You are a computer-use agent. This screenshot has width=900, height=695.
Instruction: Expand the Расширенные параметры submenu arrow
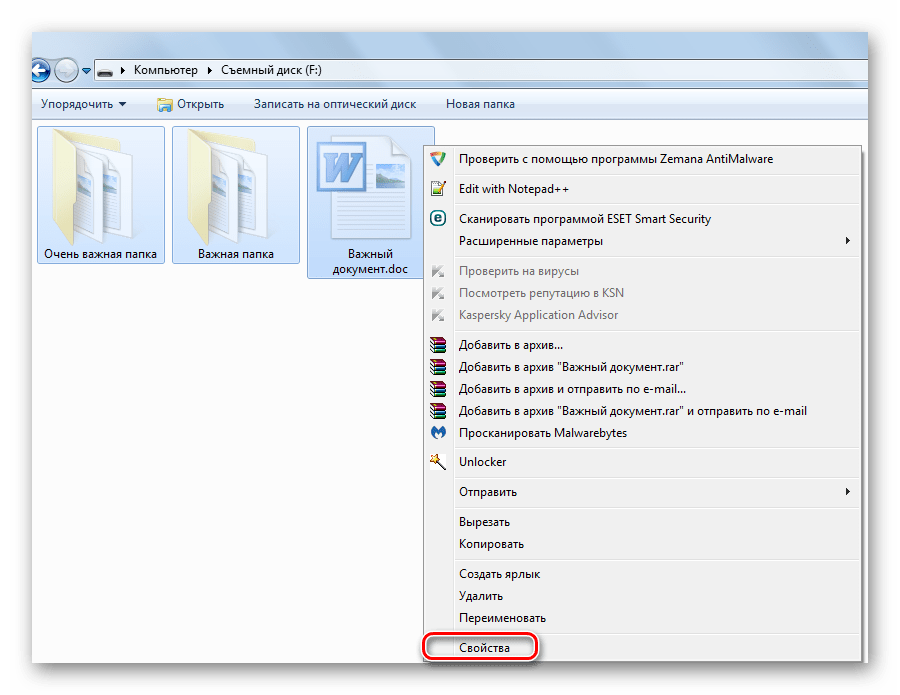(848, 240)
